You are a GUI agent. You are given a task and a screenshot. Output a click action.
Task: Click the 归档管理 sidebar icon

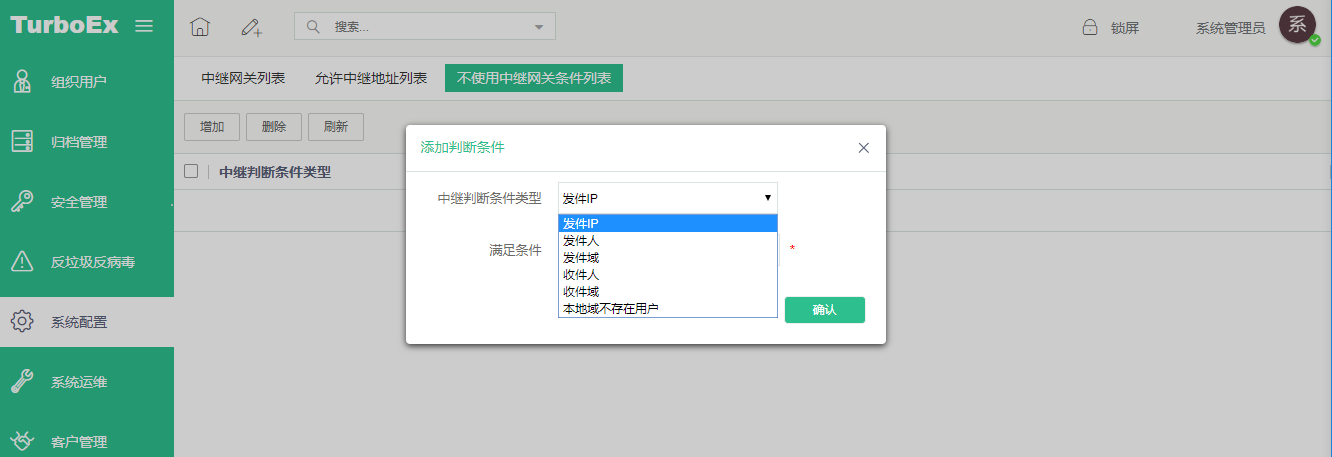tap(22, 142)
